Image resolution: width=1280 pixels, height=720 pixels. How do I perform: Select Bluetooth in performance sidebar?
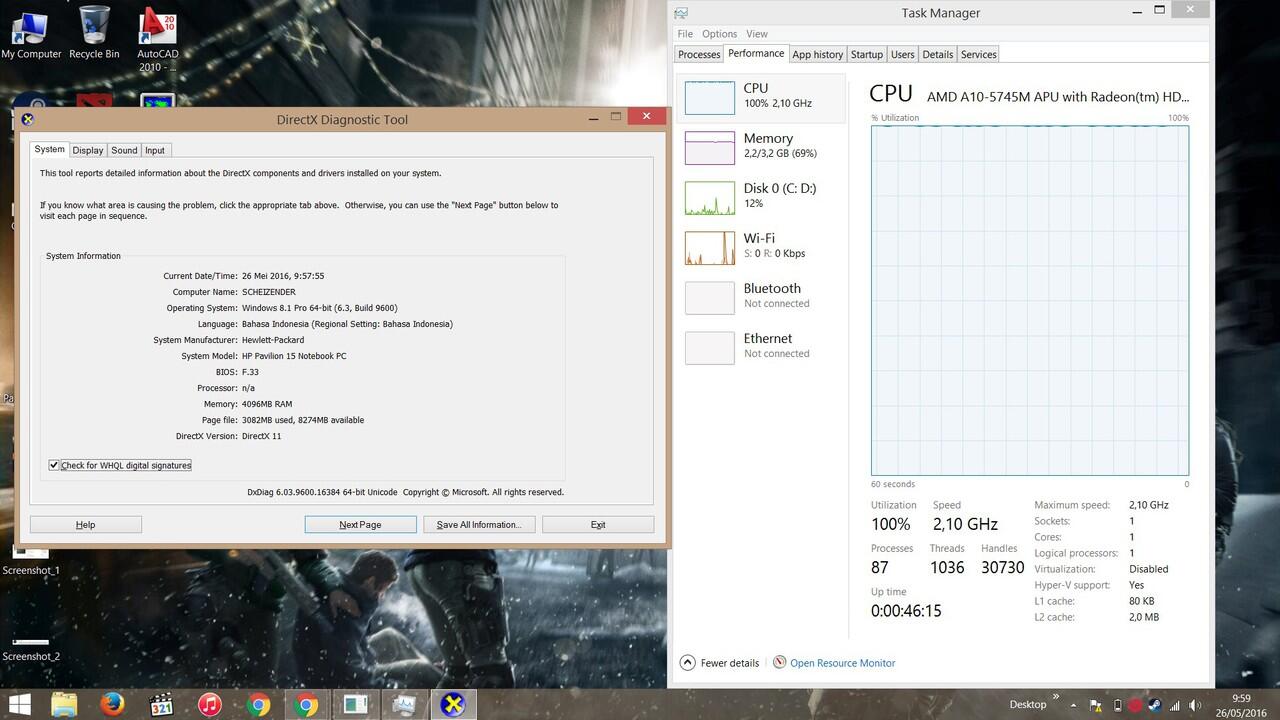click(762, 297)
